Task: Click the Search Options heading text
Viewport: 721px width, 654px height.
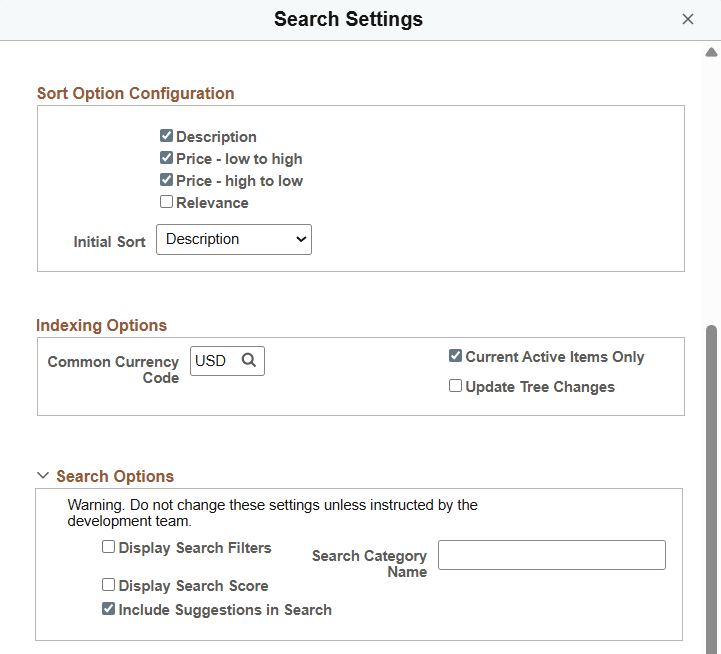Action: point(115,476)
